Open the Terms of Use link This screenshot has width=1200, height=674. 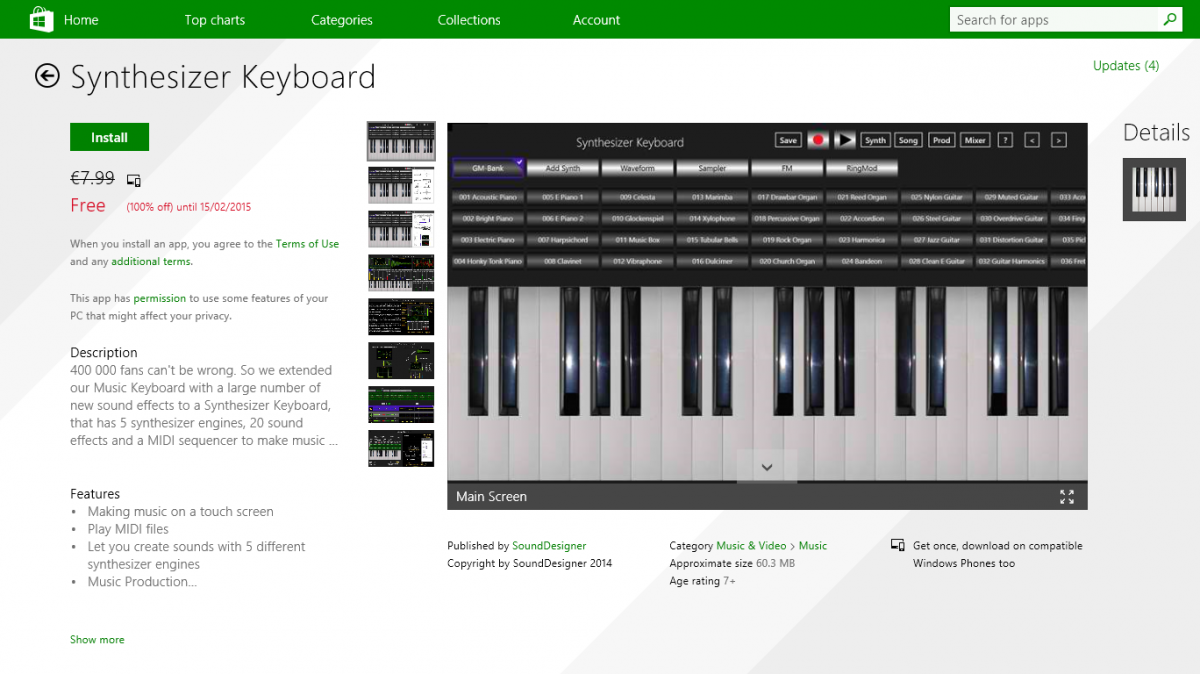tap(308, 244)
